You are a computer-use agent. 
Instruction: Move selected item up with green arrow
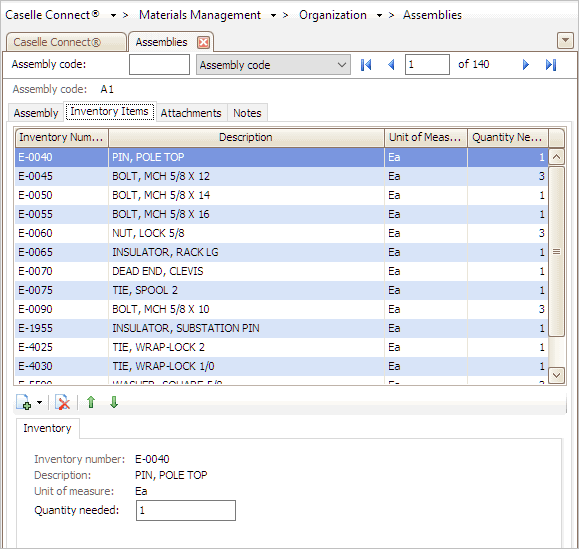click(91, 402)
